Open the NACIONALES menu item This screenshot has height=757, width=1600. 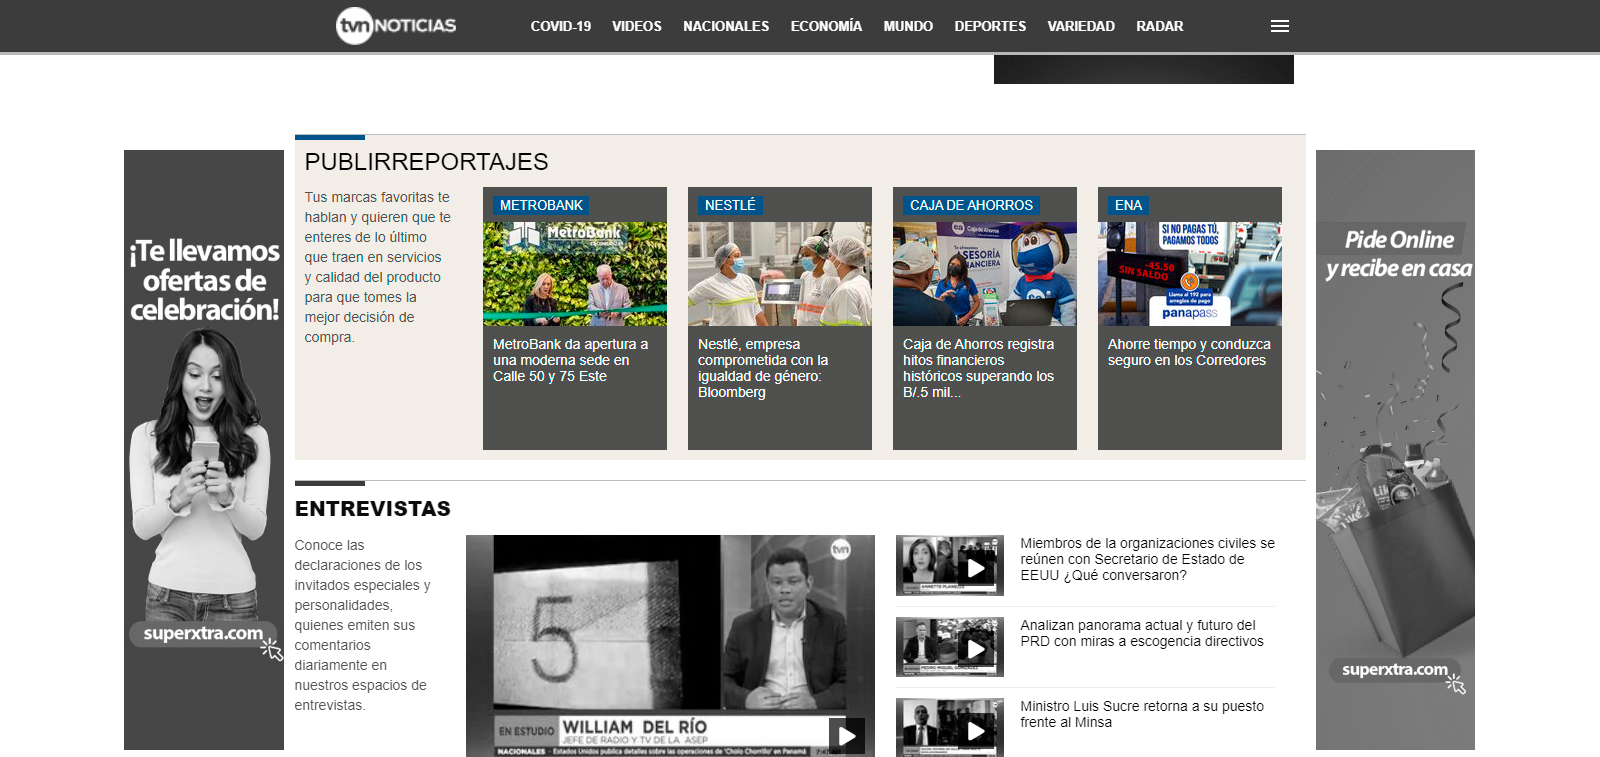coord(726,26)
